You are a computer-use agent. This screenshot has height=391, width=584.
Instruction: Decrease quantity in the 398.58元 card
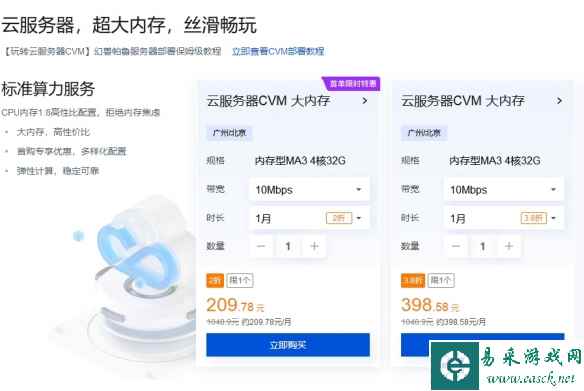tap(456, 246)
